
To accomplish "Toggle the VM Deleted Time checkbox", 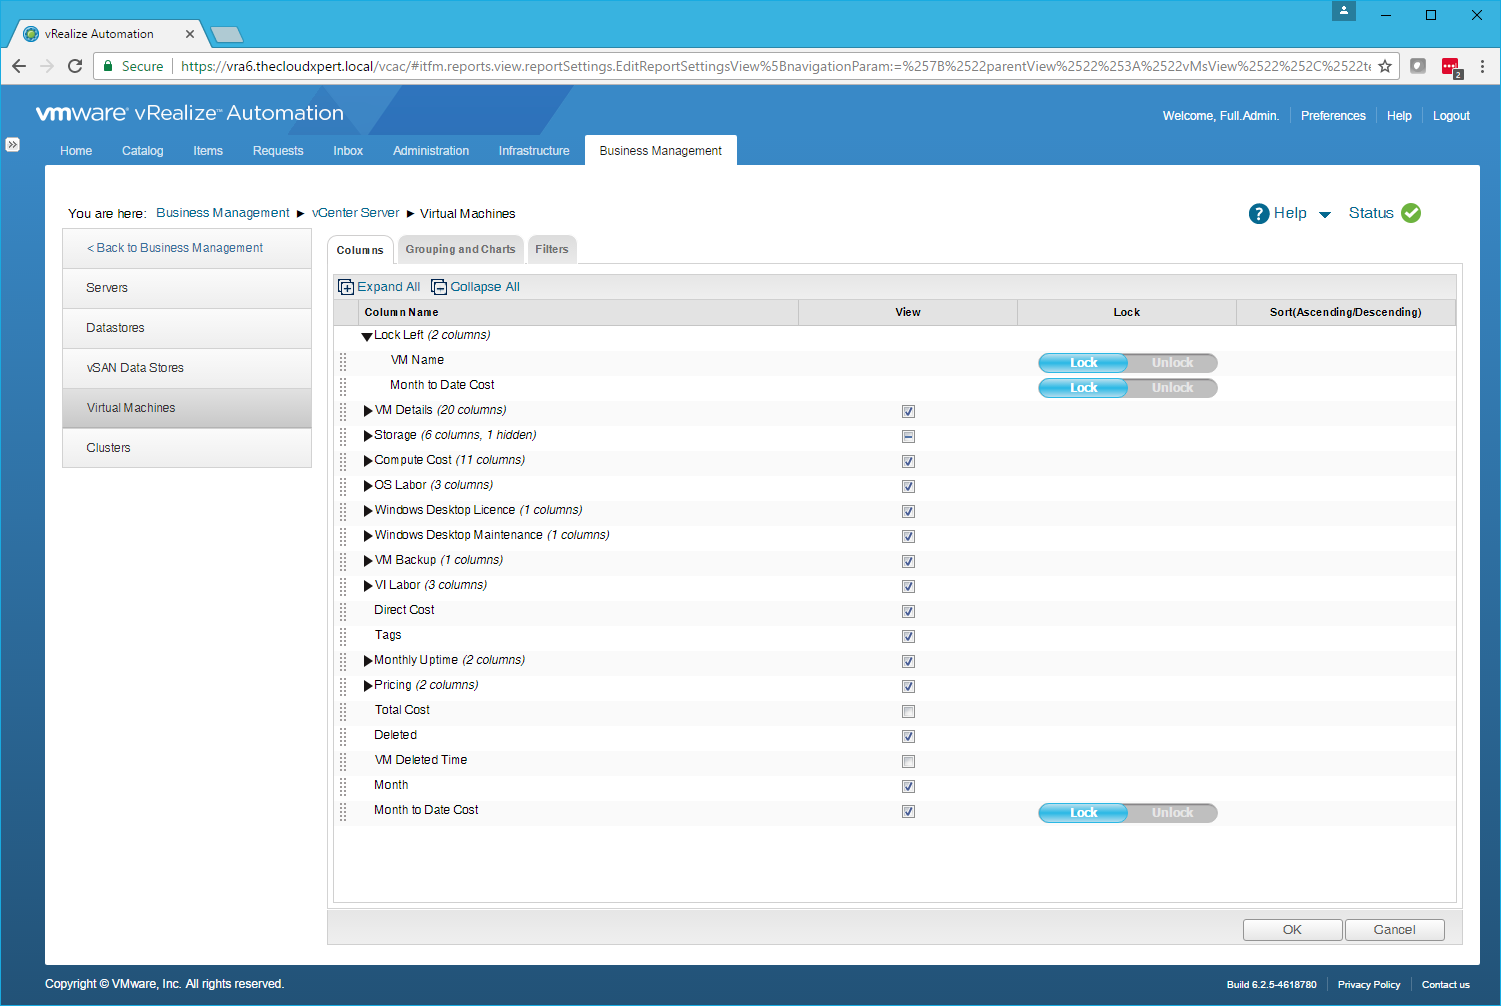I will coord(908,762).
